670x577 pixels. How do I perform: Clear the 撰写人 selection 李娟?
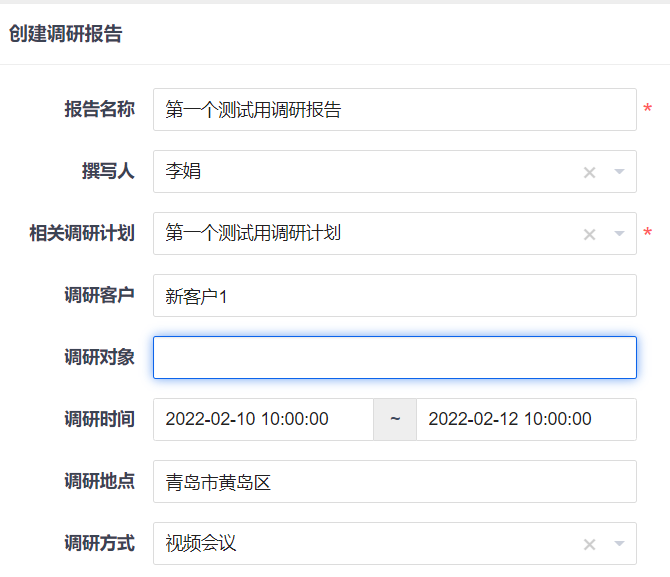(589, 172)
